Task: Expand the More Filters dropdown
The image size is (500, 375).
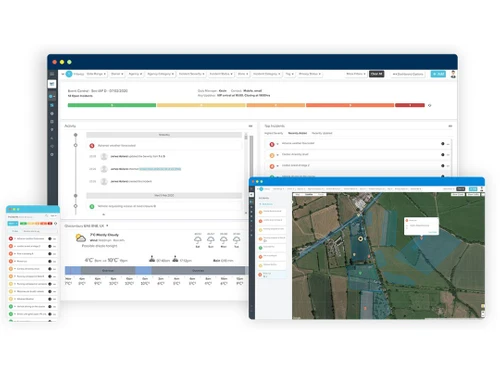Action: (x=356, y=74)
